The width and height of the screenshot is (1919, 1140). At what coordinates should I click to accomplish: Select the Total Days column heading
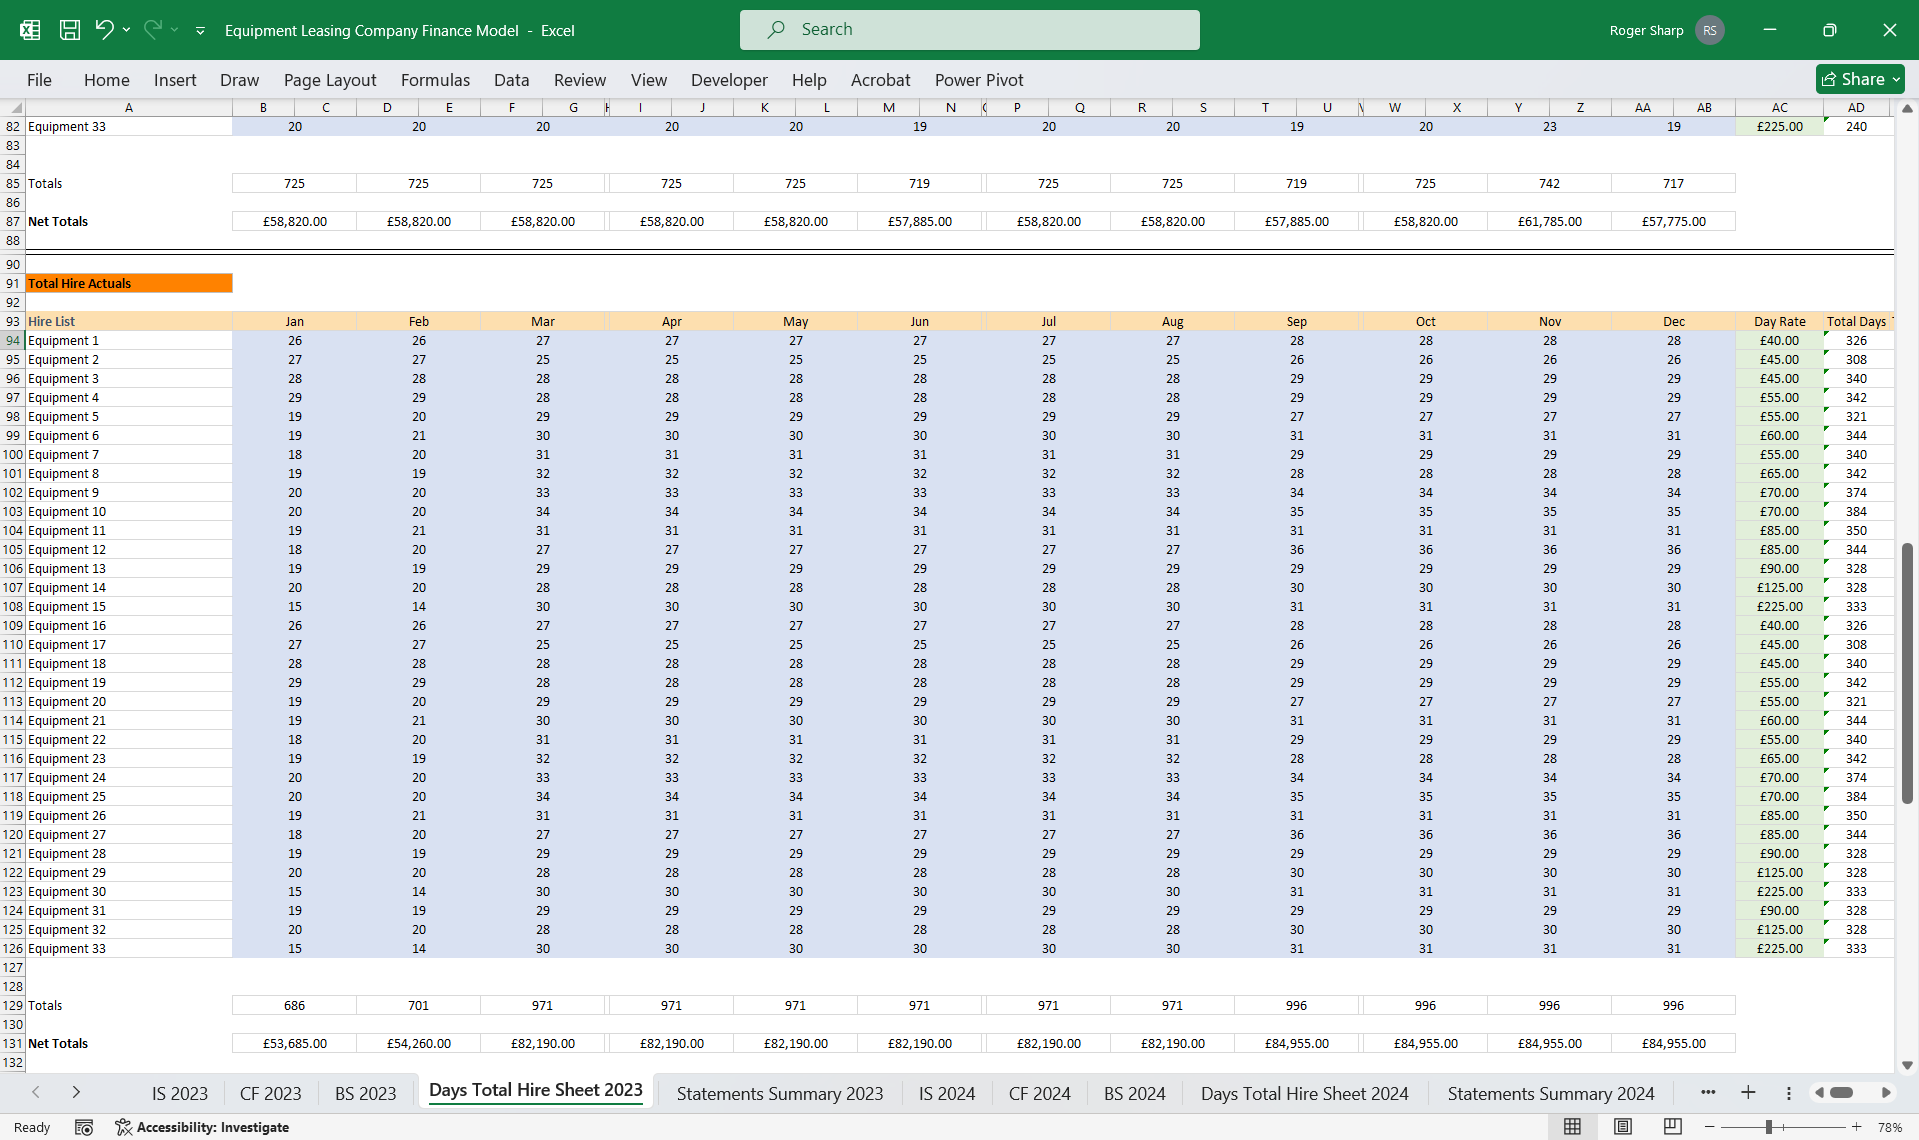[1856, 322]
